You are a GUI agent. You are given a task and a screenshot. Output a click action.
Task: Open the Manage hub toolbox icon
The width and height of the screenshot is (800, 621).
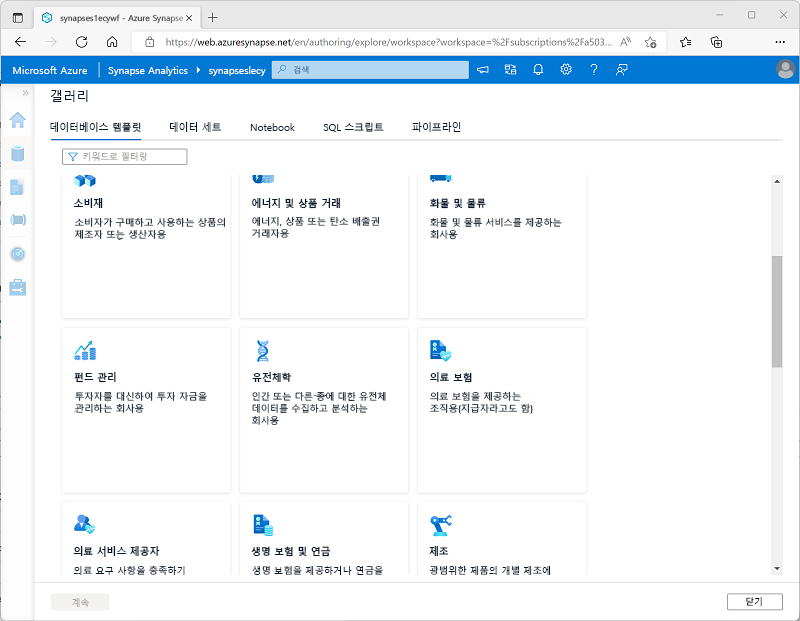point(17,287)
